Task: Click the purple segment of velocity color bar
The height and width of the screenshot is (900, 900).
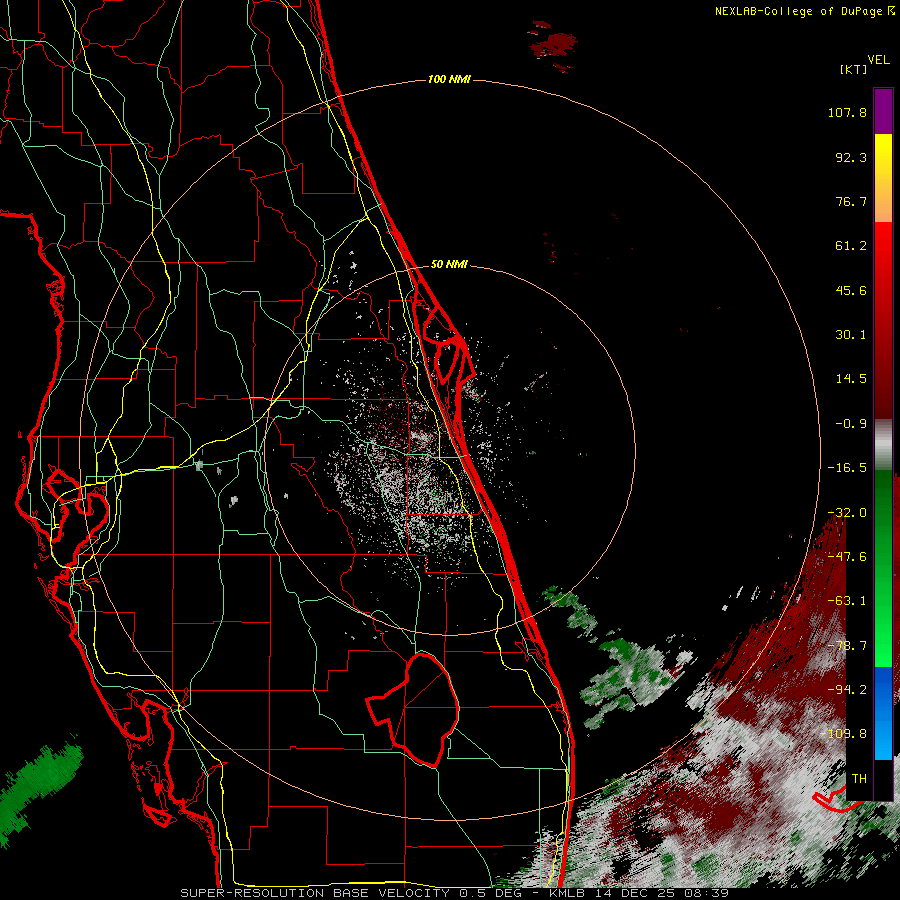Action: coord(883,111)
